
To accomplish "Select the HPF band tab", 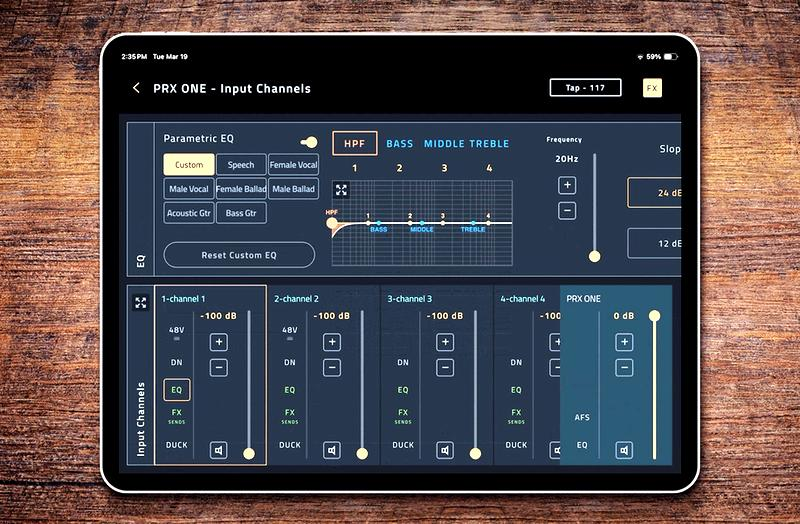I will [355, 143].
